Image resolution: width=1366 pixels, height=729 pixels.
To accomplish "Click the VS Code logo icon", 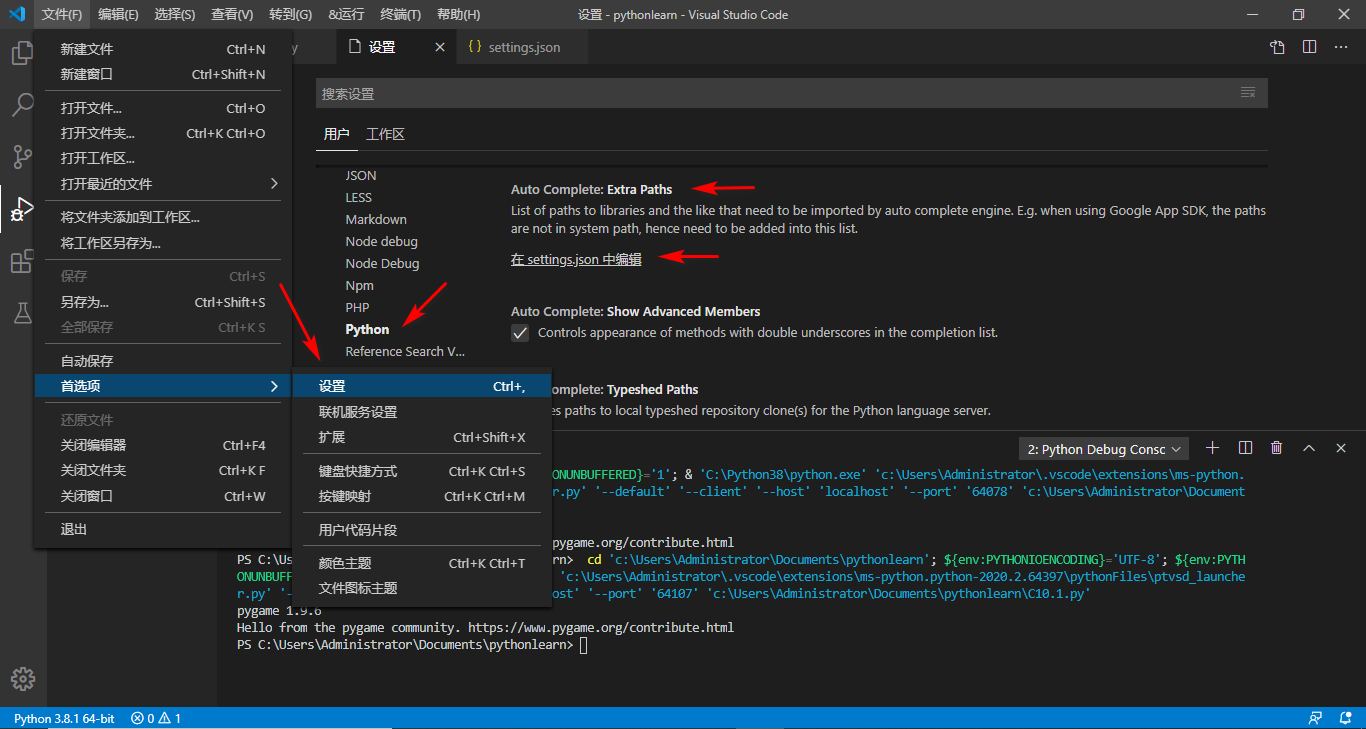I will (17, 14).
